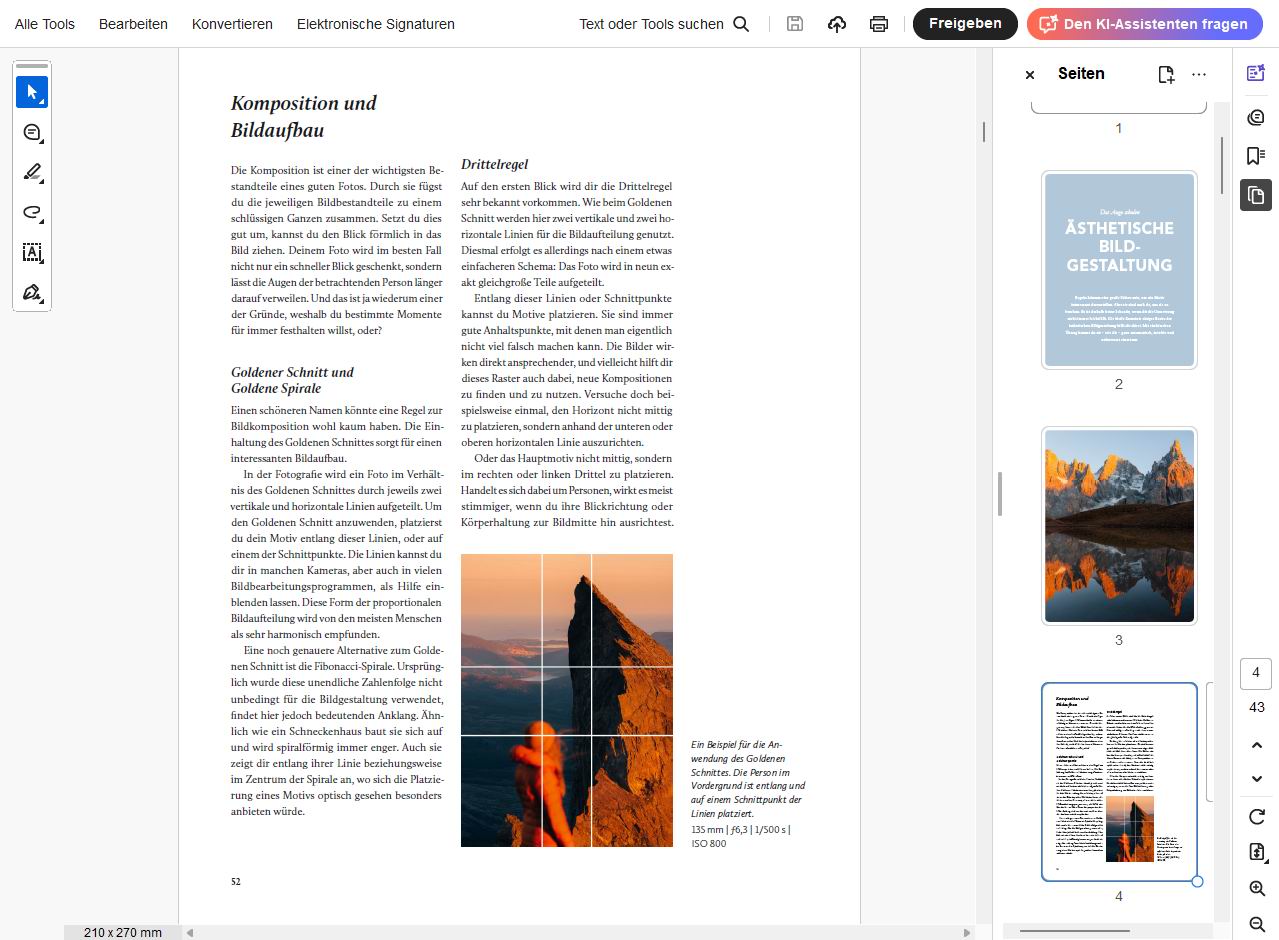Click the thumbnail panel vertical scrollbar
Image resolution: width=1279 pixels, height=940 pixels.
(1222, 165)
